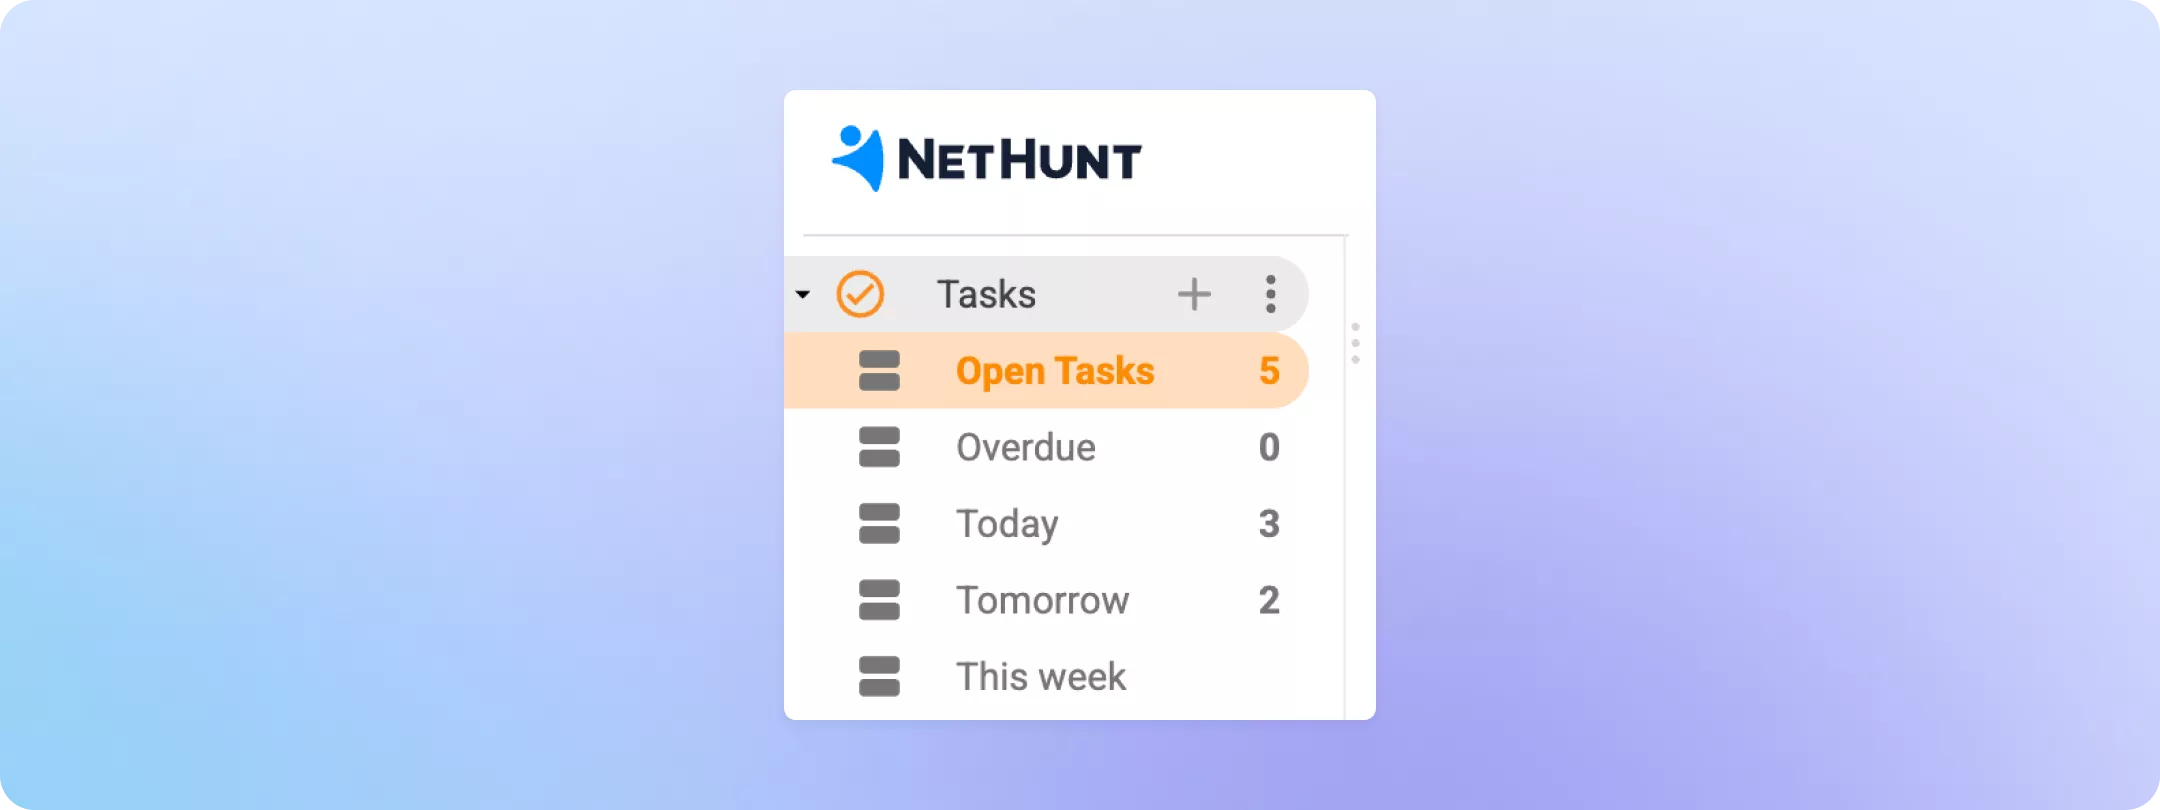Click the Open Tasks count 5

(x=1269, y=371)
